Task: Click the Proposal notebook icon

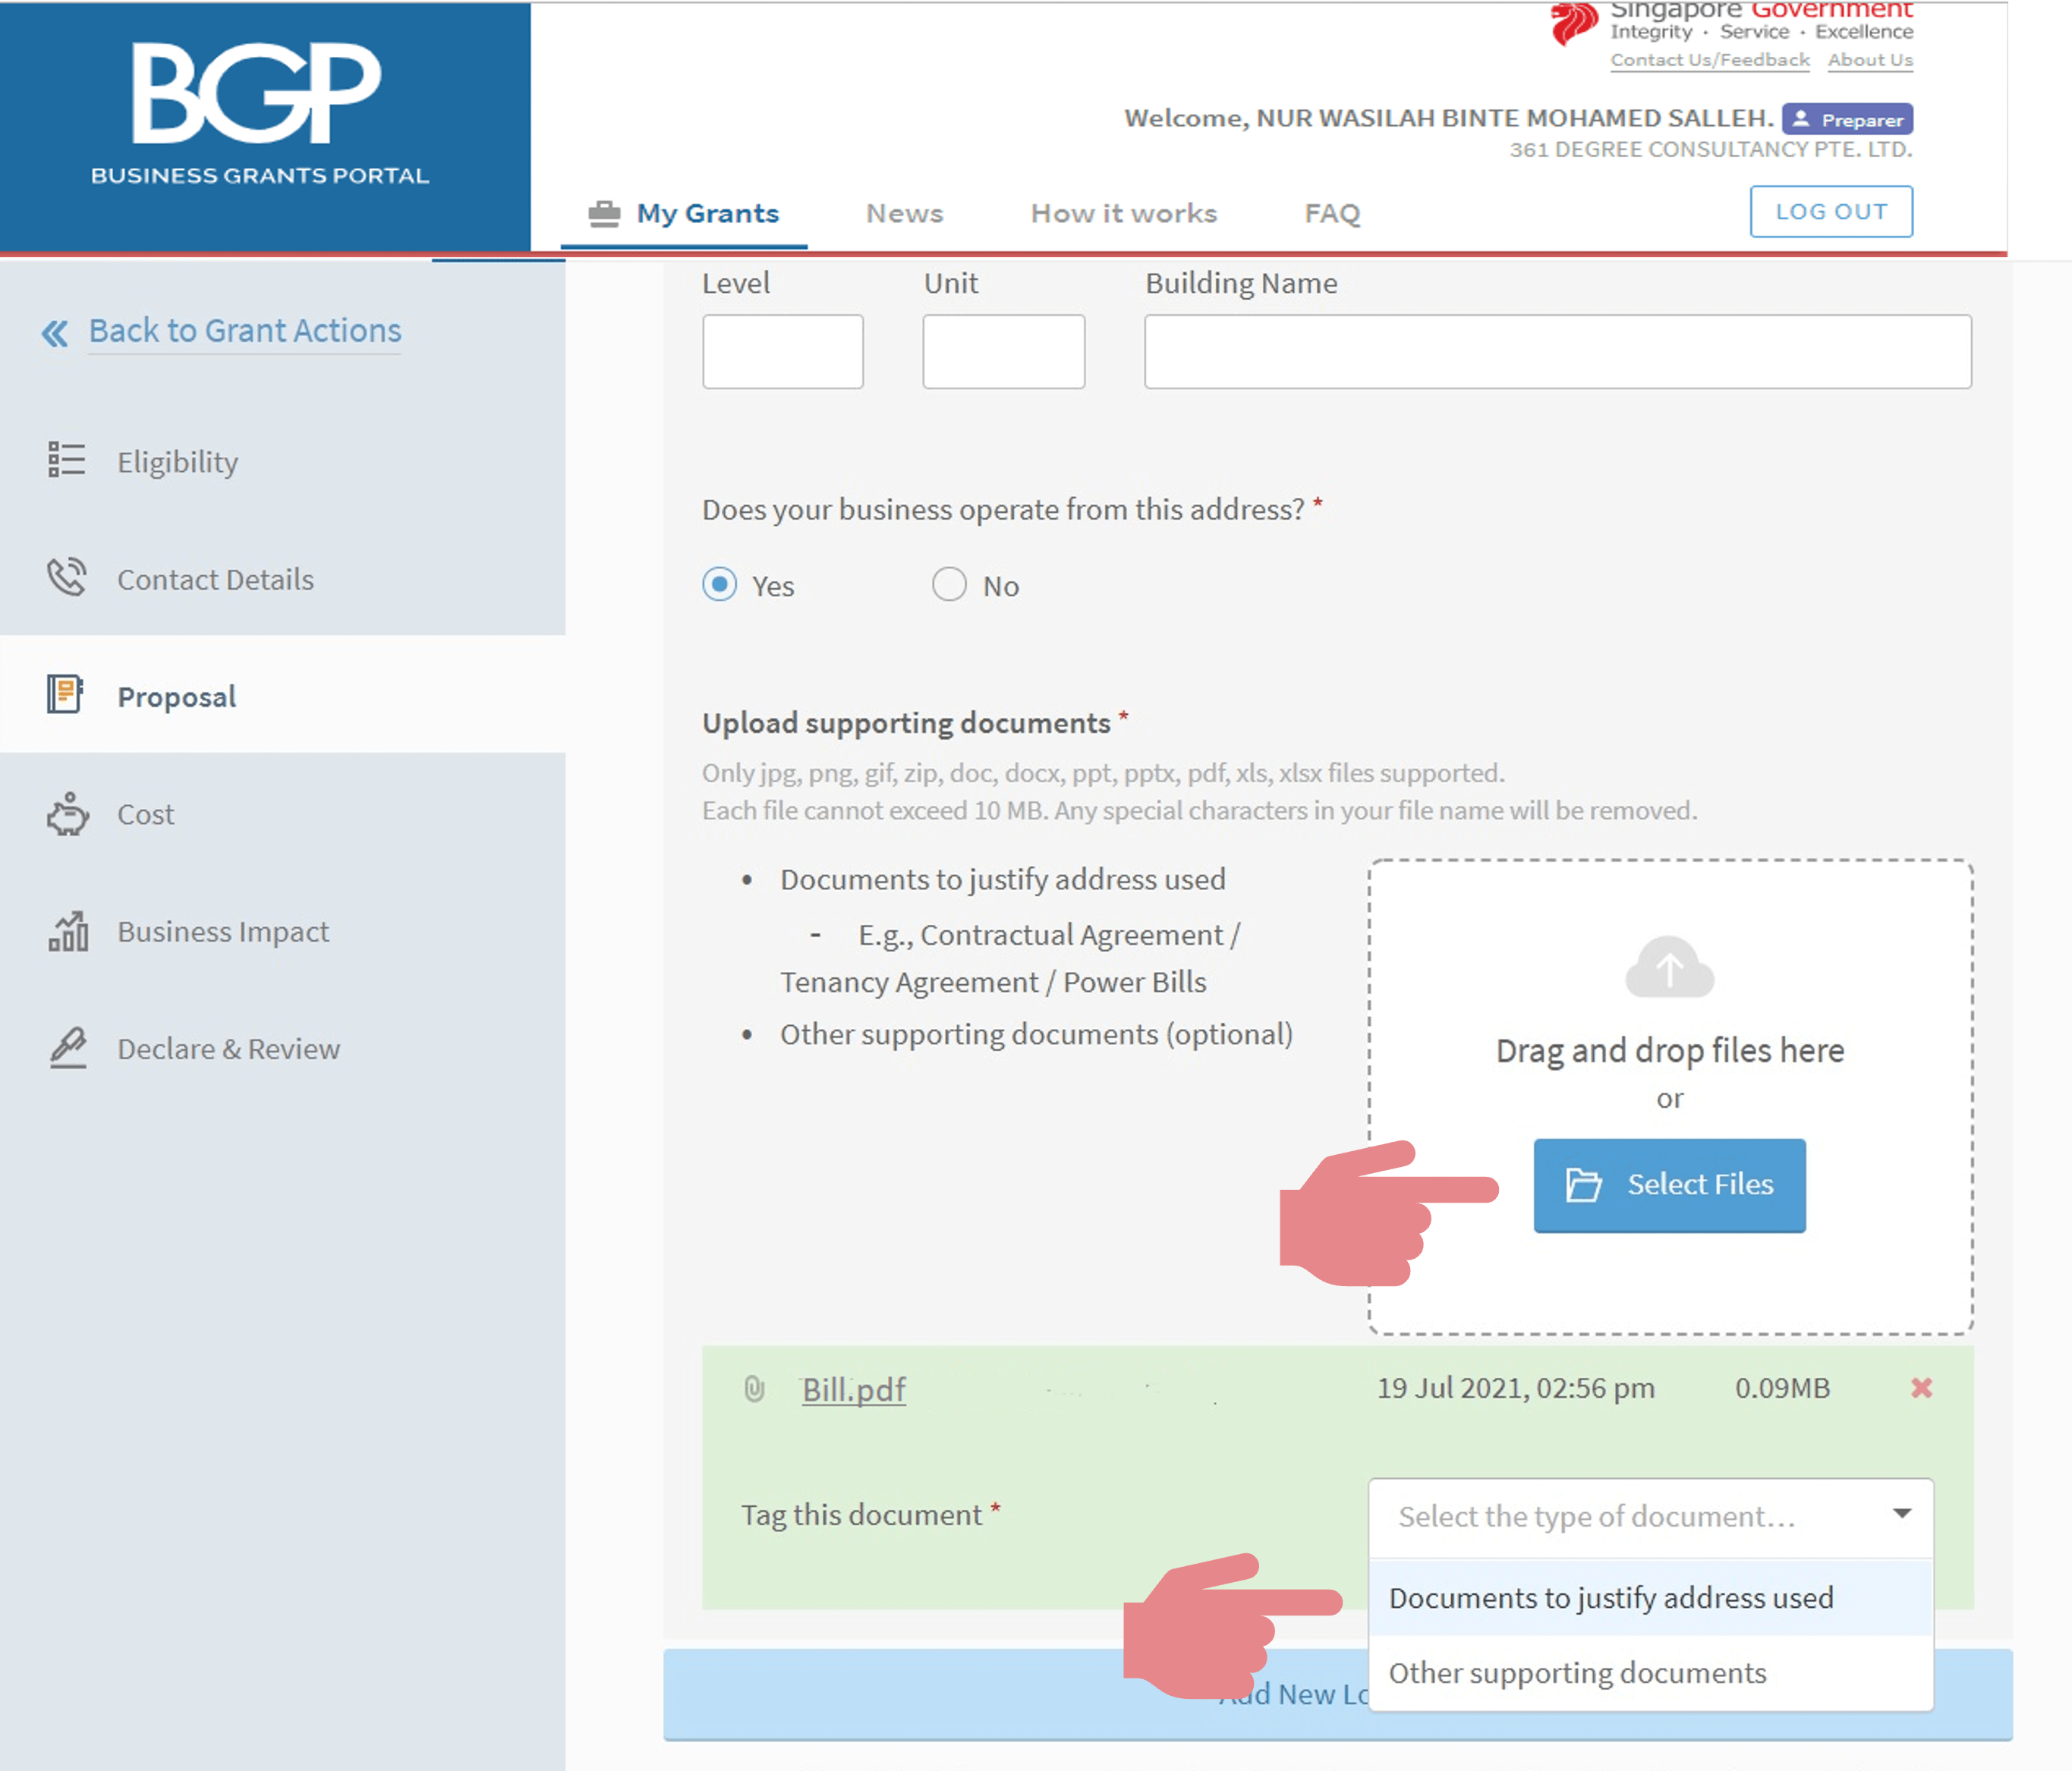Action: coord(65,694)
